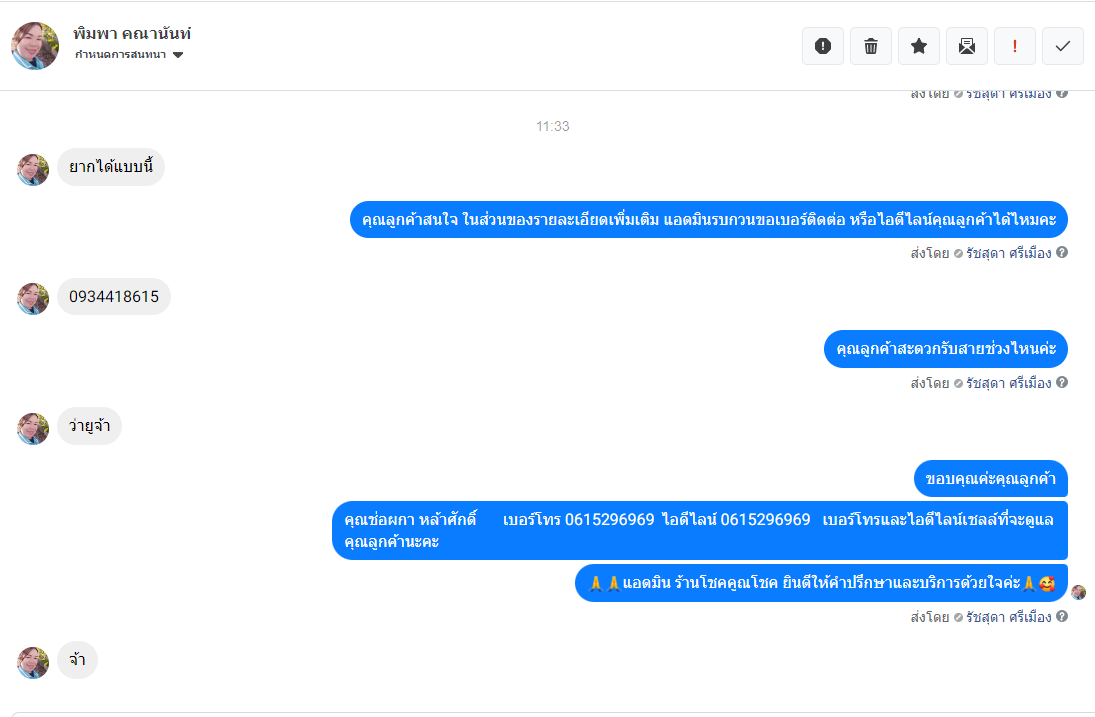Mark conversation done with checkmark icon

[1063, 46]
